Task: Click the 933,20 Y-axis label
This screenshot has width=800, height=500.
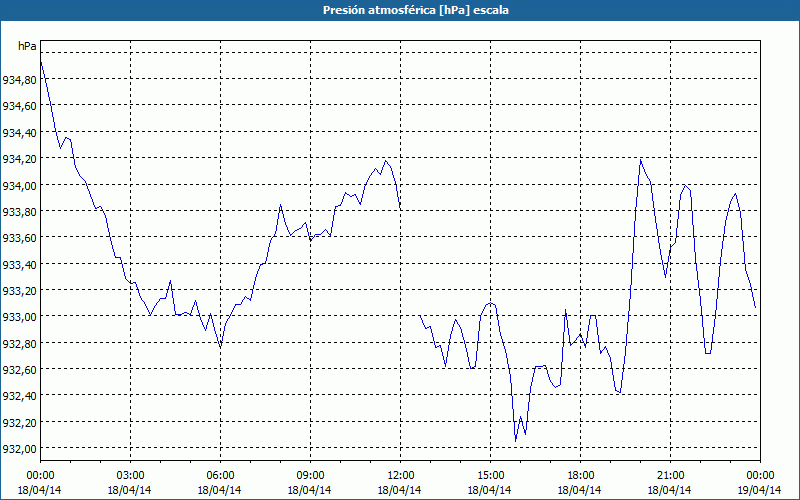Action: (20, 291)
